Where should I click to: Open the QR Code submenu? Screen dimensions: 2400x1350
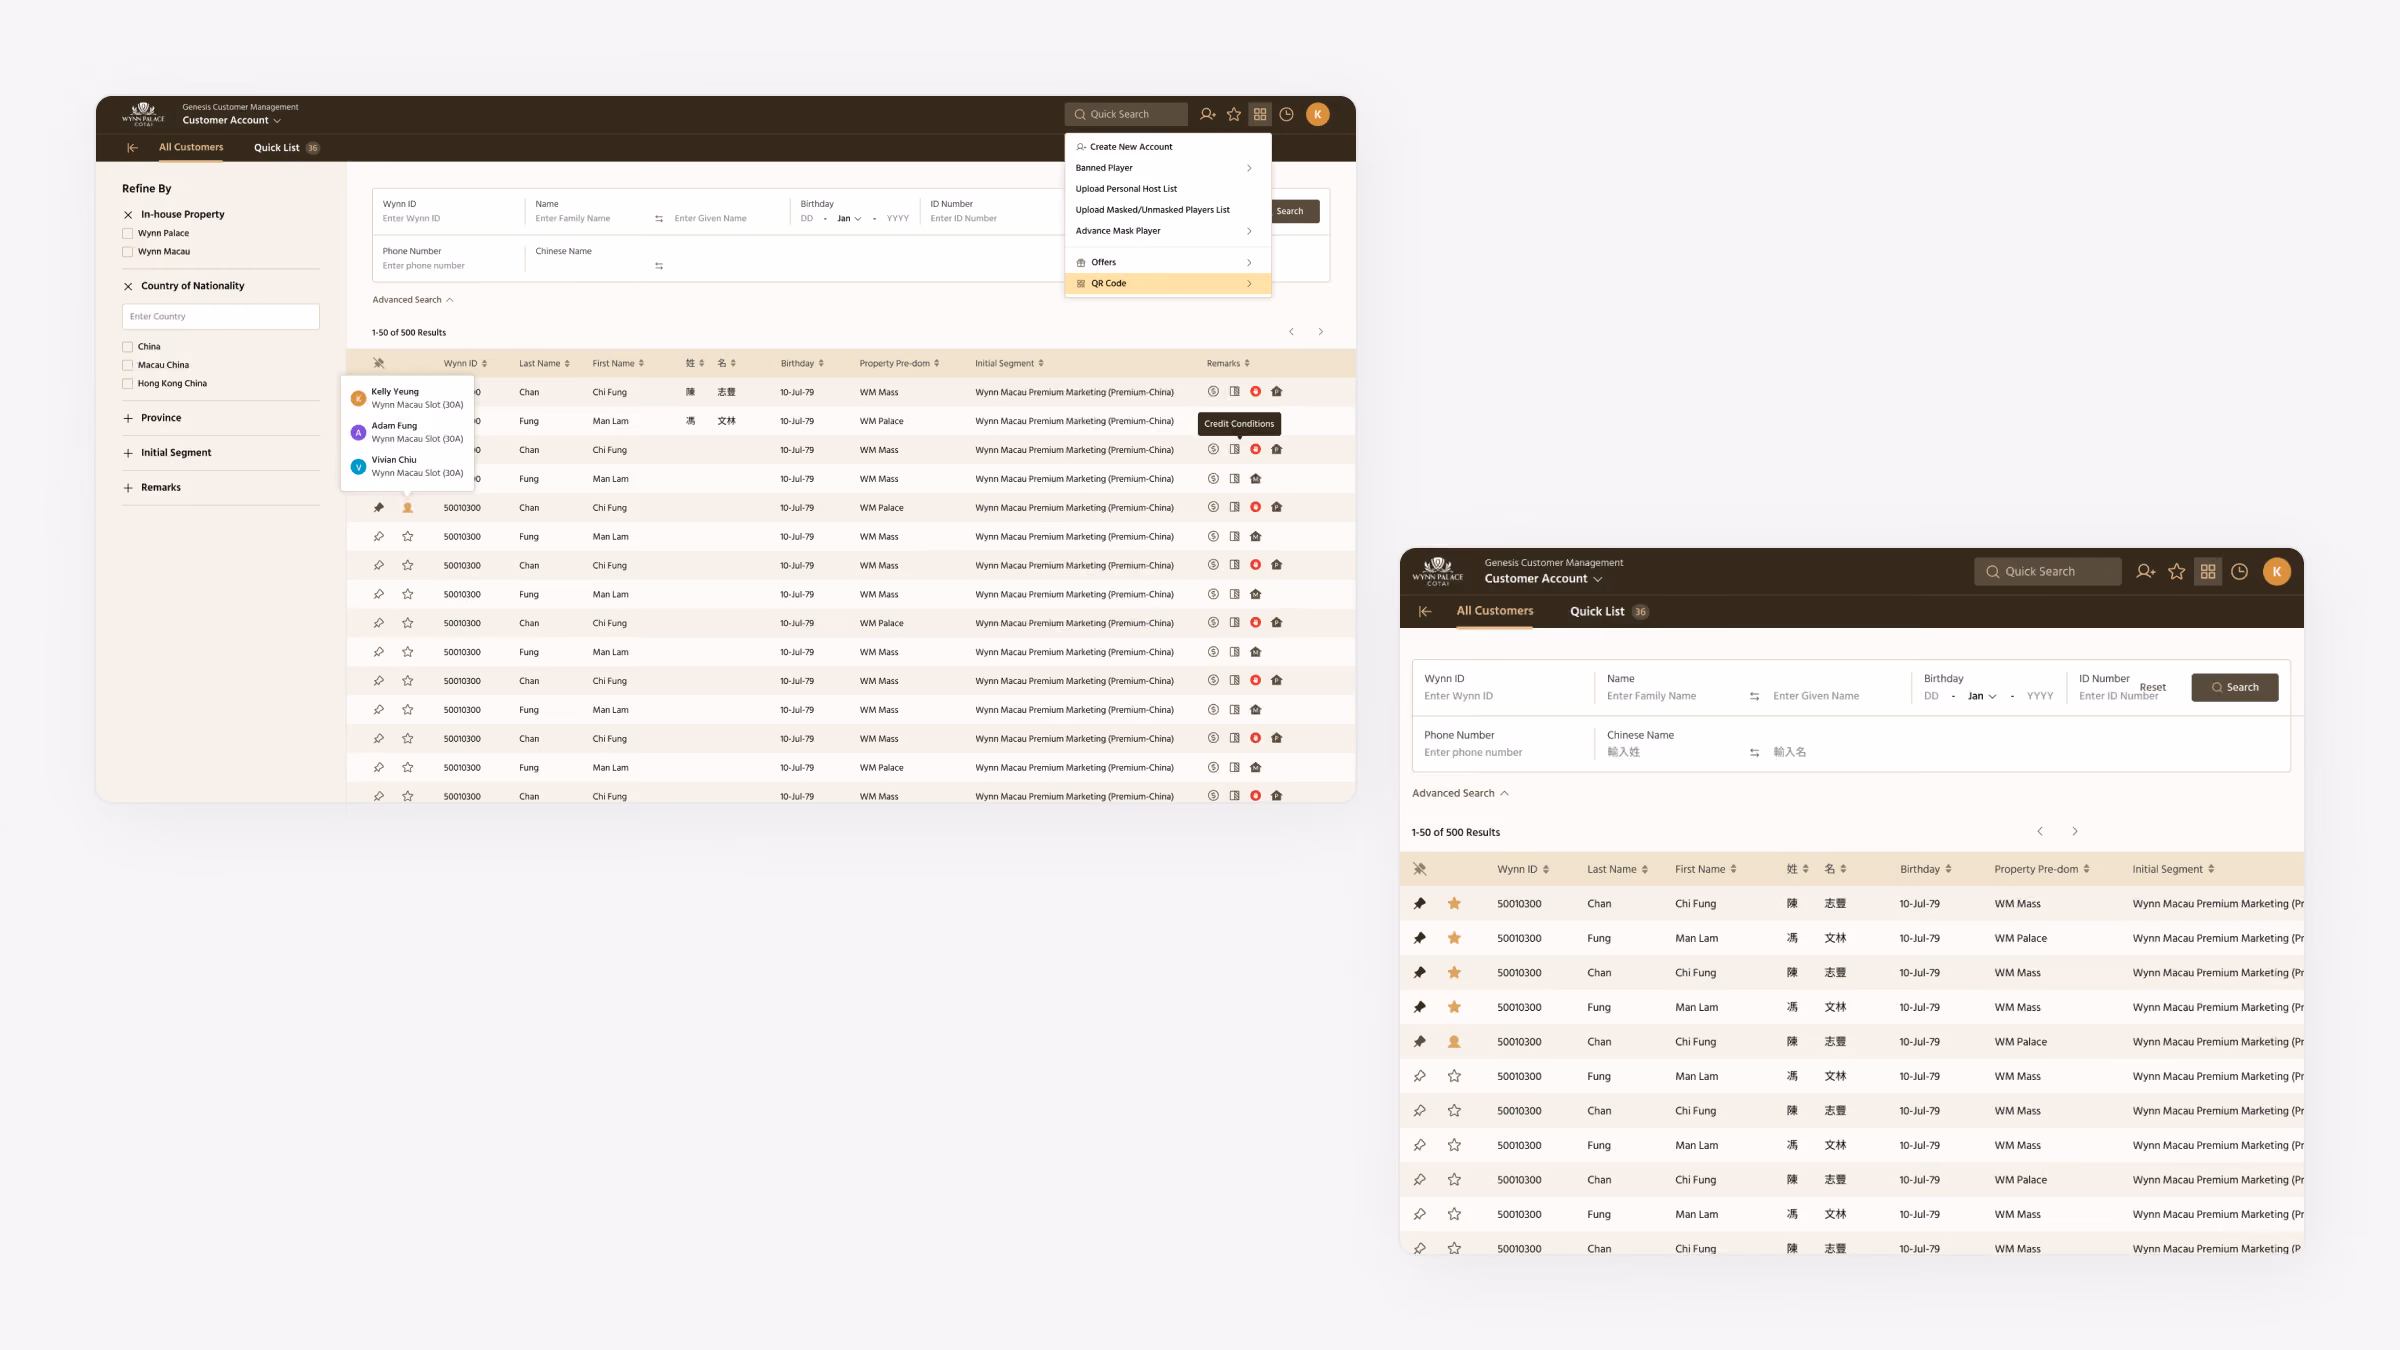1168,284
